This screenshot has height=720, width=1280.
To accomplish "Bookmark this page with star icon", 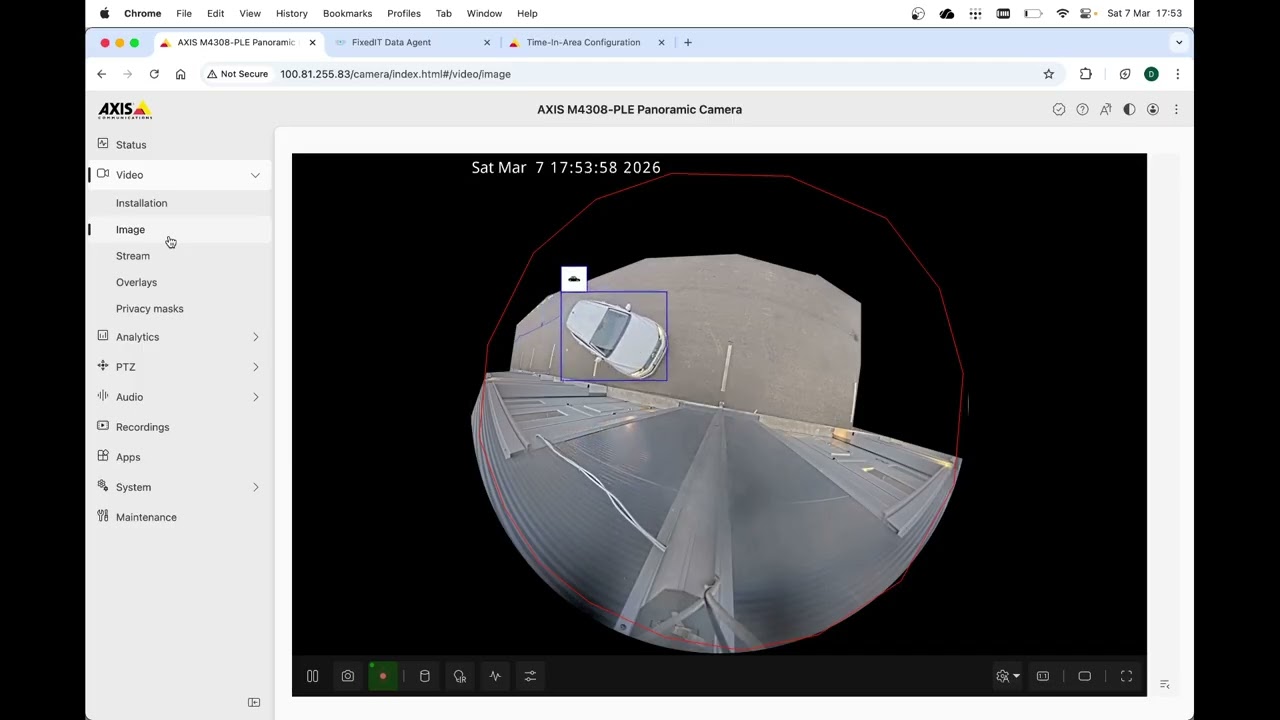I will tap(1049, 74).
